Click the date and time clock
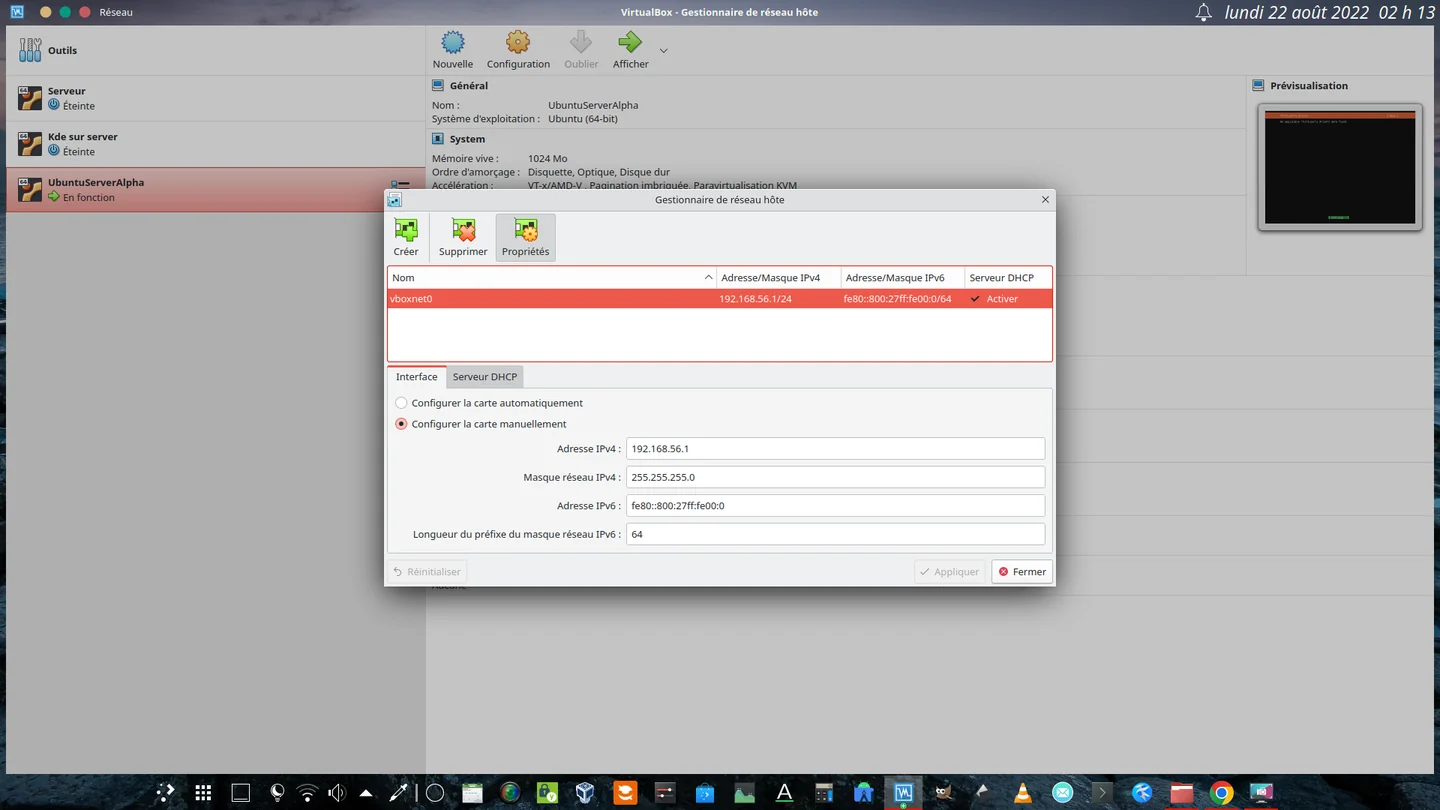Screen dimensions: 1440x810 [x=1330, y=13]
